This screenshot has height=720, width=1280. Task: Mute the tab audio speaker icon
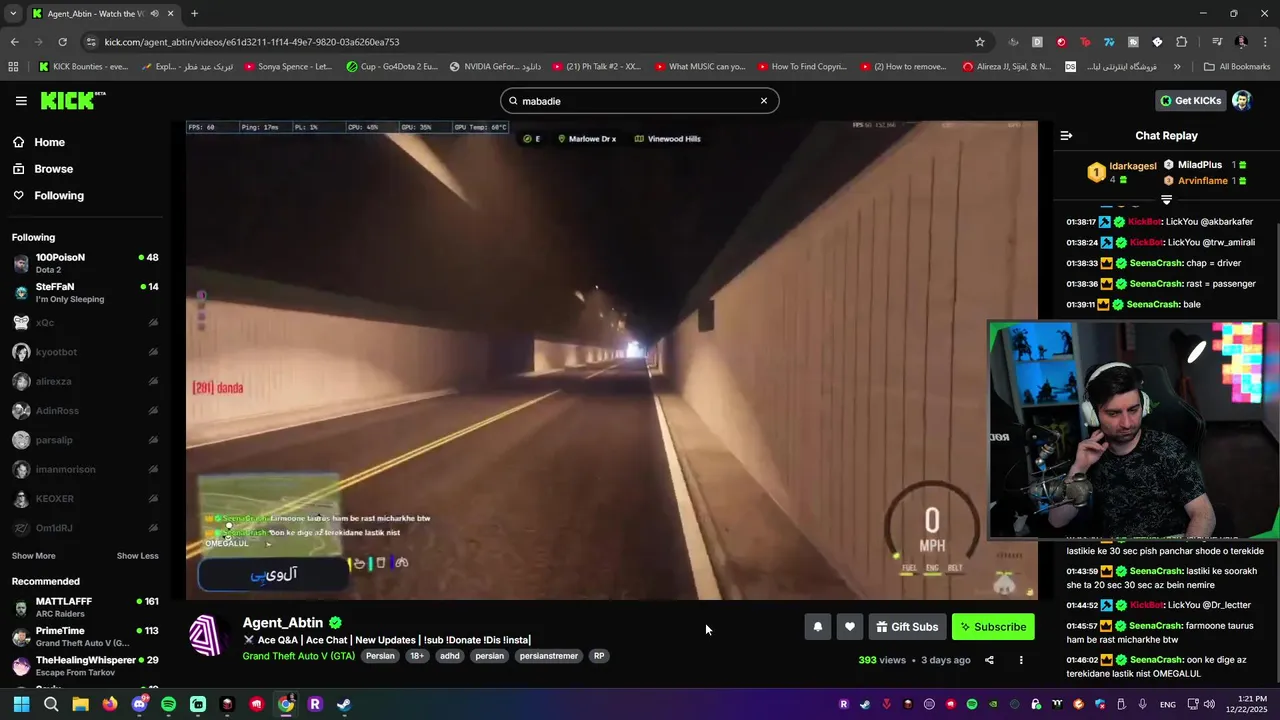(154, 14)
